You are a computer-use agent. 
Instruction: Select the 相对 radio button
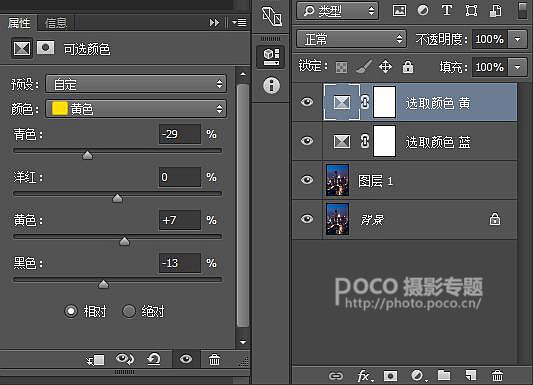pos(71,311)
